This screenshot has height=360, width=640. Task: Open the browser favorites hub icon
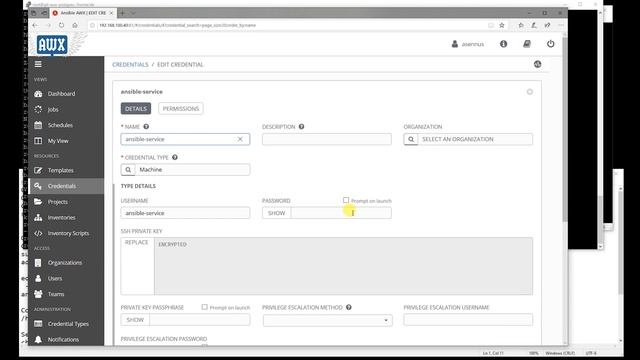point(521,25)
